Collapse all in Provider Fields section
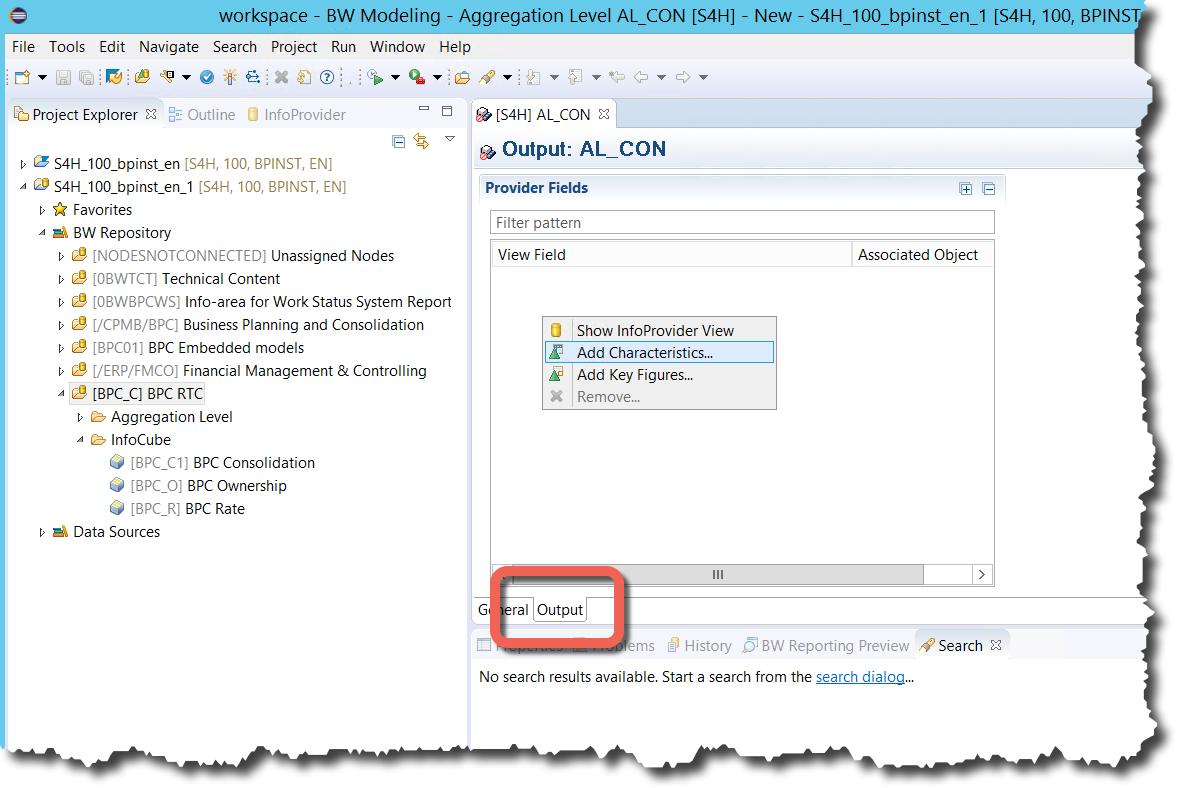Screen dimensions: 1178x788 point(988,189)
